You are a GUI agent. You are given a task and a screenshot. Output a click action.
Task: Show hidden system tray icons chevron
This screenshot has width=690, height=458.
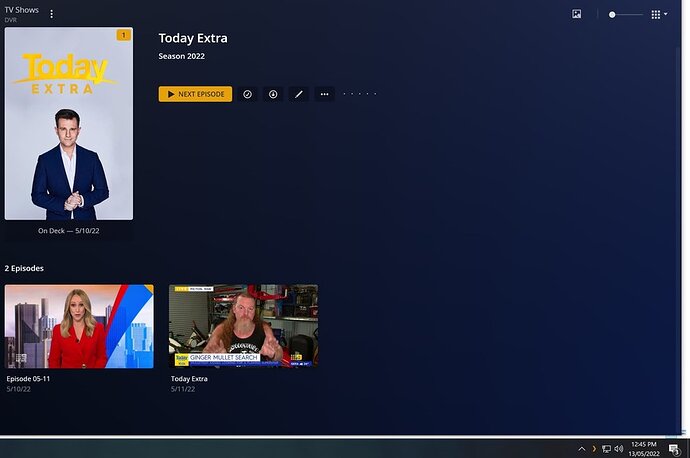pyautogui.click(x=582, y=449)
